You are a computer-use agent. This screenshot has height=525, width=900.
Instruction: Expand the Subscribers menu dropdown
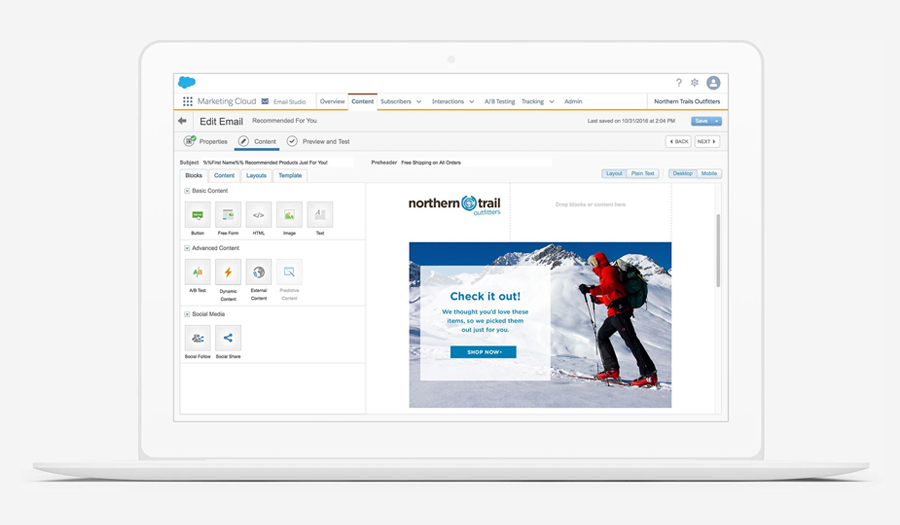click(x=419, y=102)
